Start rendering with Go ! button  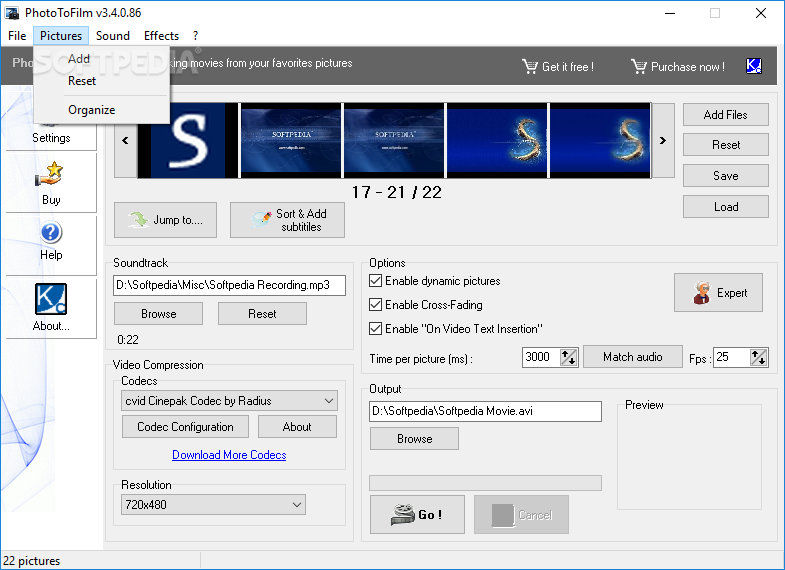(x=417, y=514)
